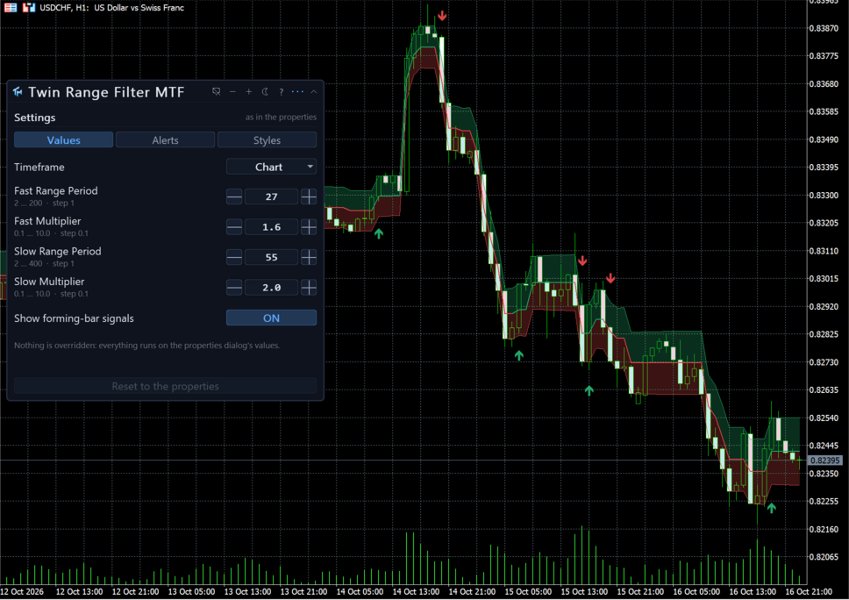Image resolution: width=849 pixels, height=600 pixels.
Task: Toggle the moon theme icon
Action: point(265,92)
